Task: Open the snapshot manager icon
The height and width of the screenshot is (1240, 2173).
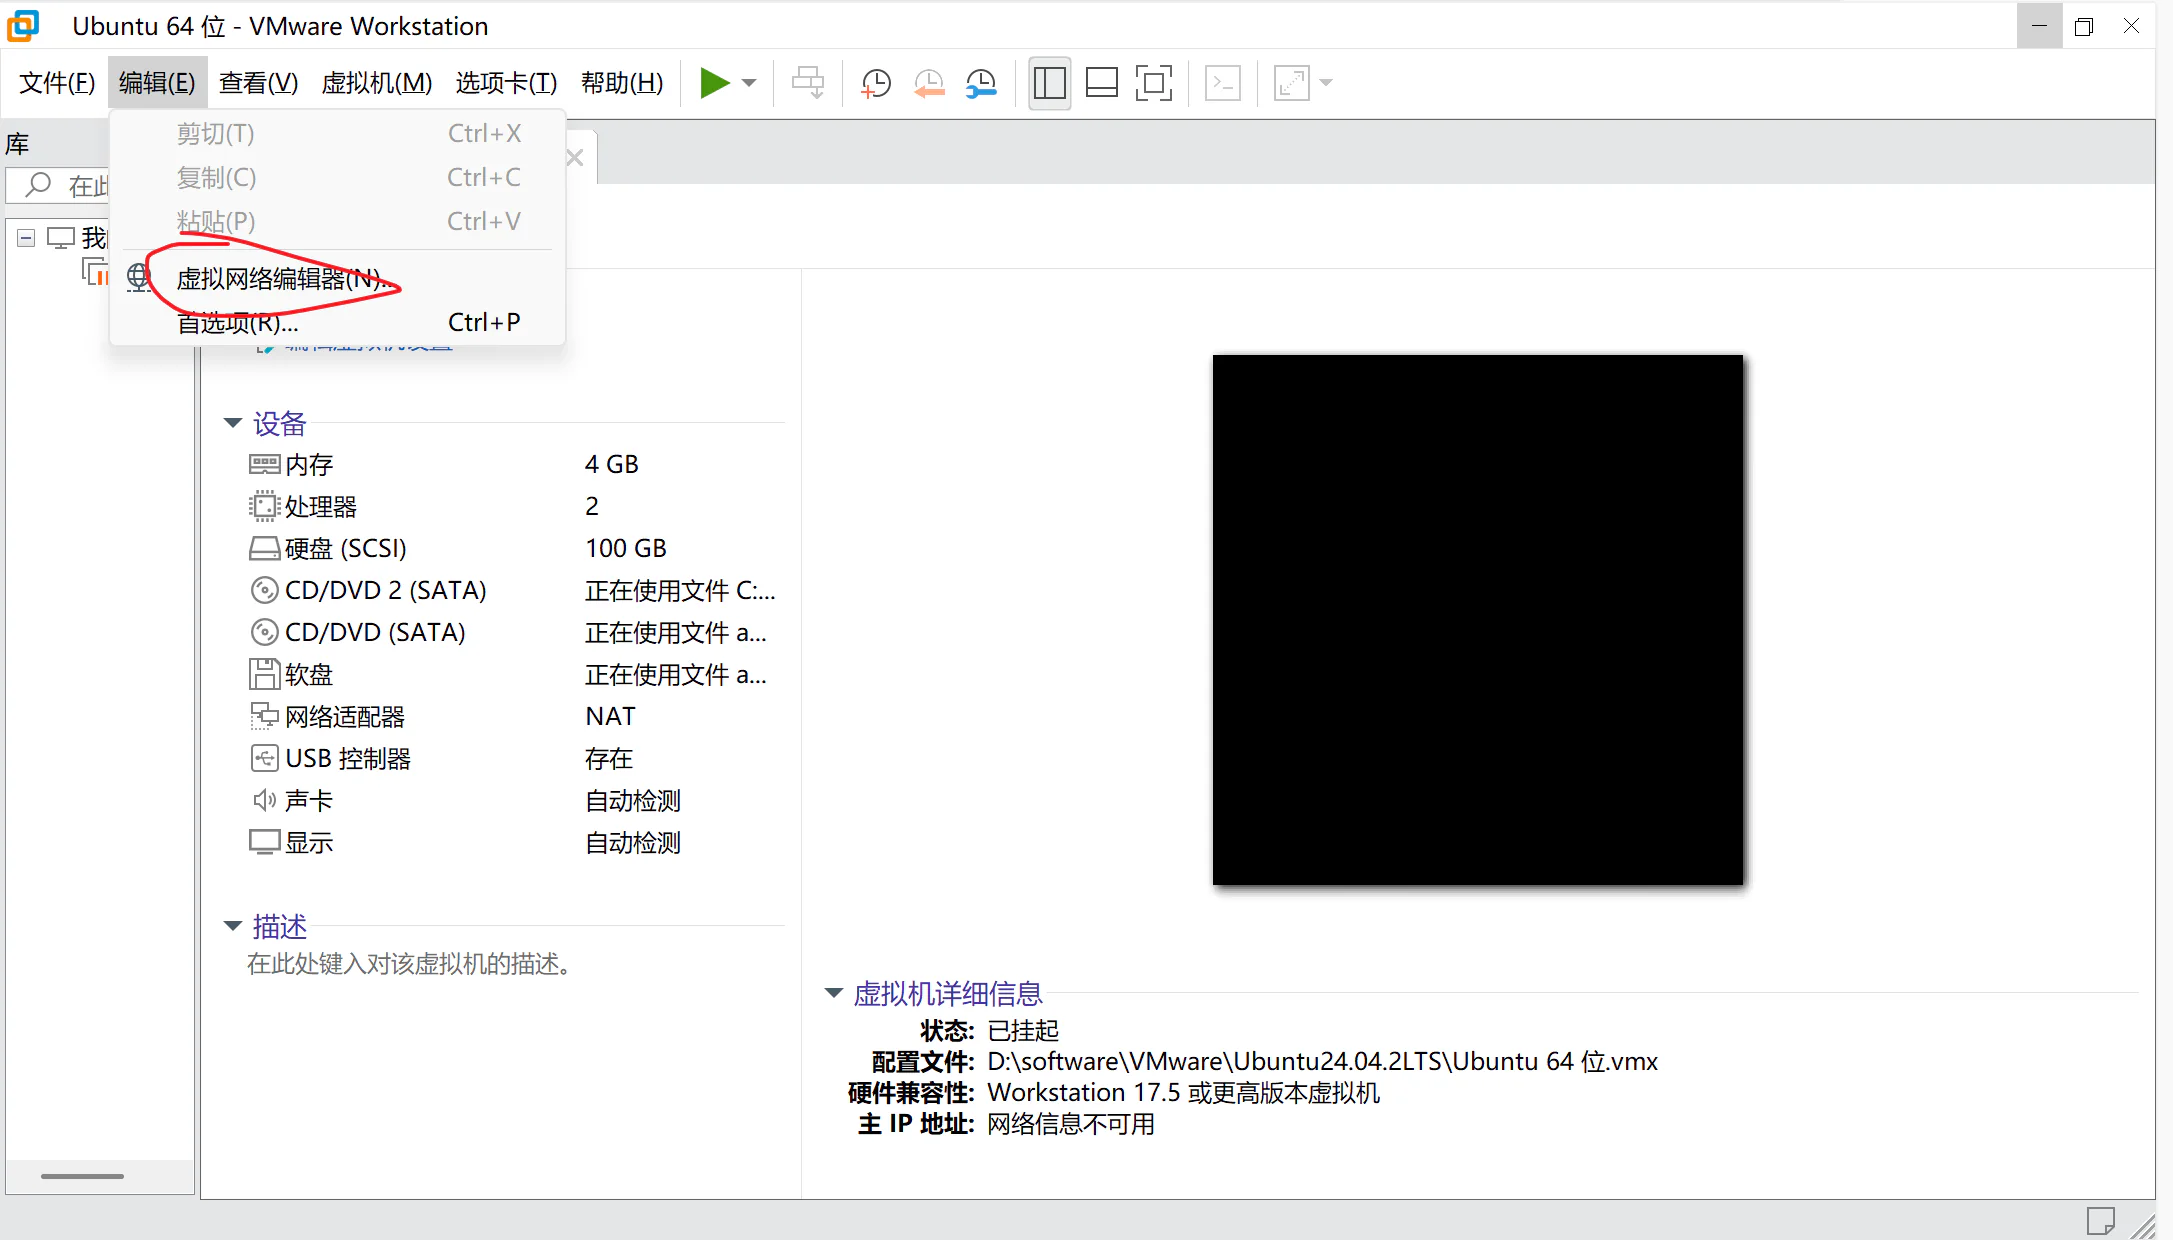Action: [x=981, y=83]
